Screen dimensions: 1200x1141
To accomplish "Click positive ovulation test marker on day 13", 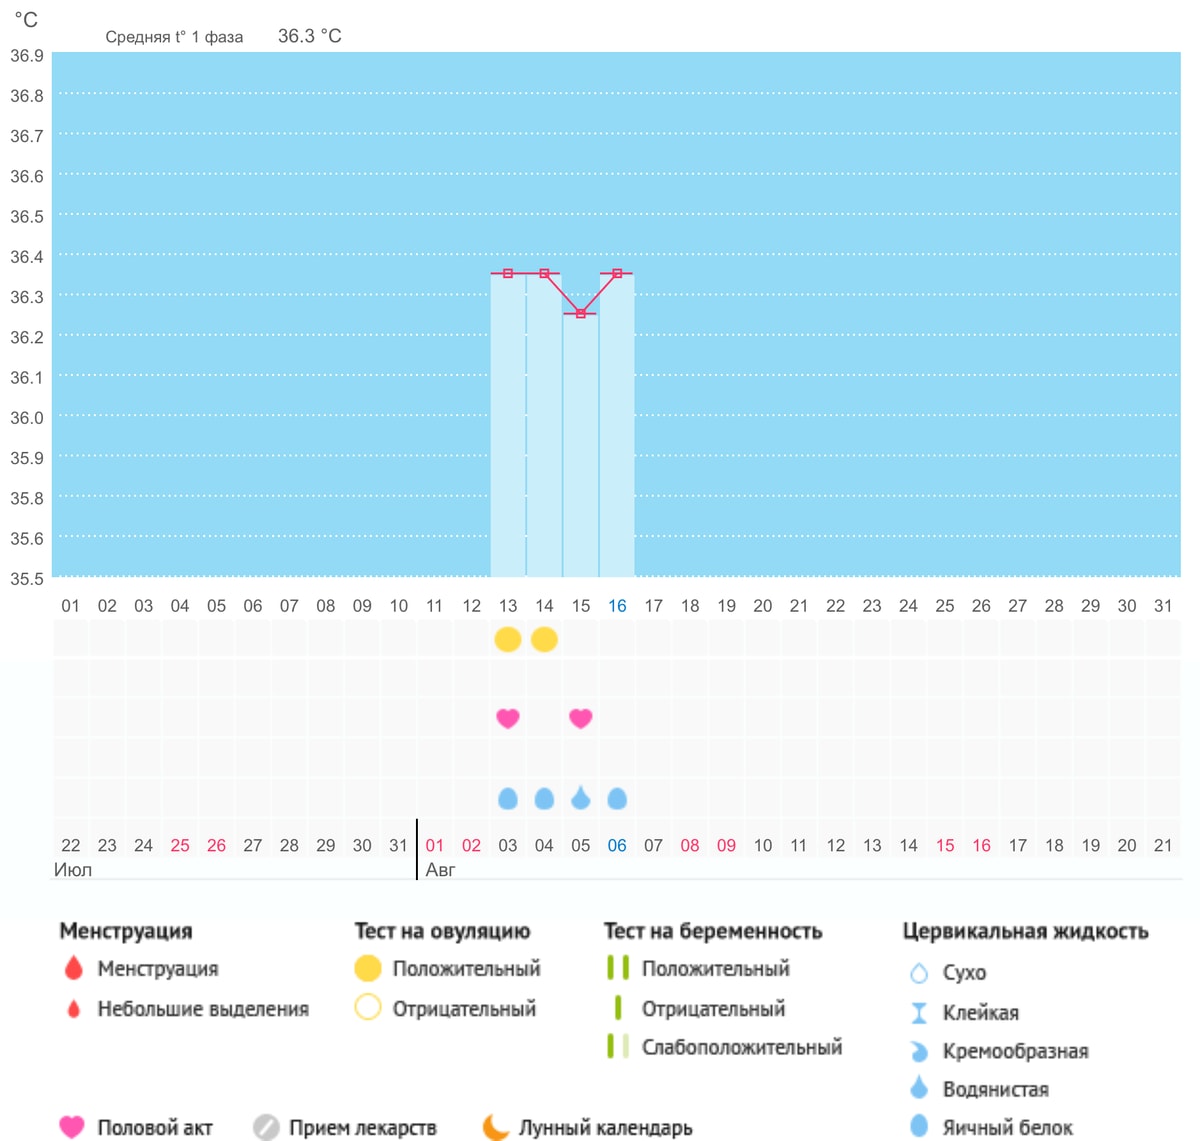I will tap(508, 639).
